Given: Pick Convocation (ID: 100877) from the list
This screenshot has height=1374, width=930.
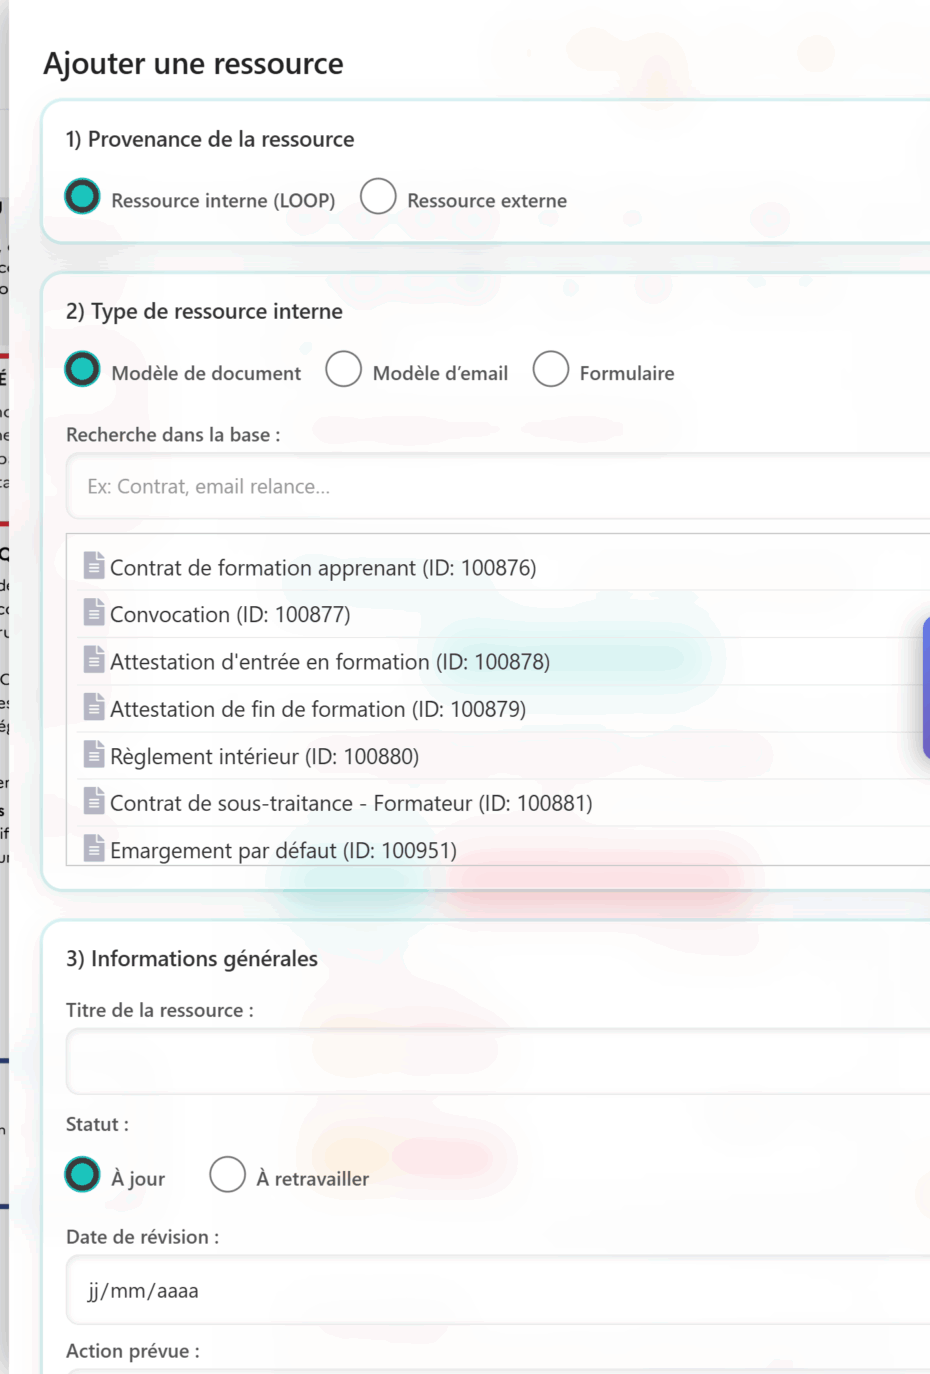Looking at the screenshot, I should (x=230, y=615).
